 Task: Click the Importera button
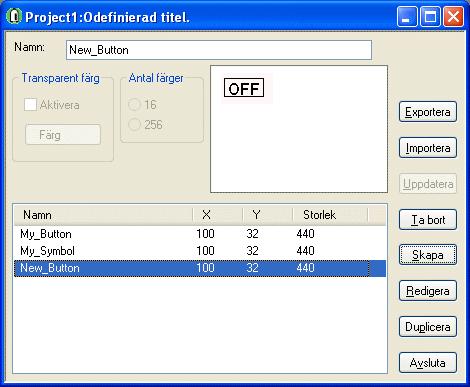428,148
